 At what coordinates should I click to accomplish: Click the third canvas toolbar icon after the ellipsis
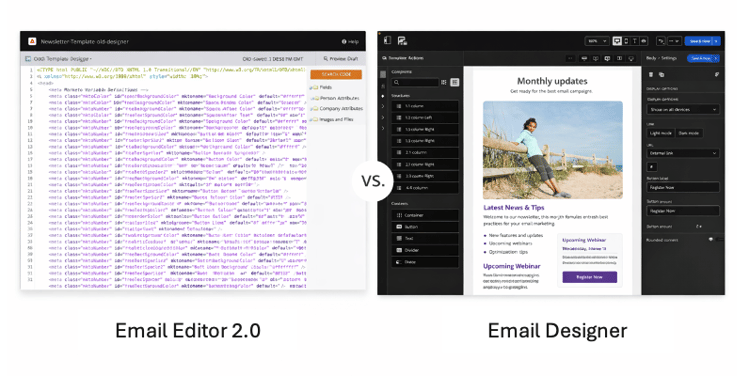coord(607,58)
